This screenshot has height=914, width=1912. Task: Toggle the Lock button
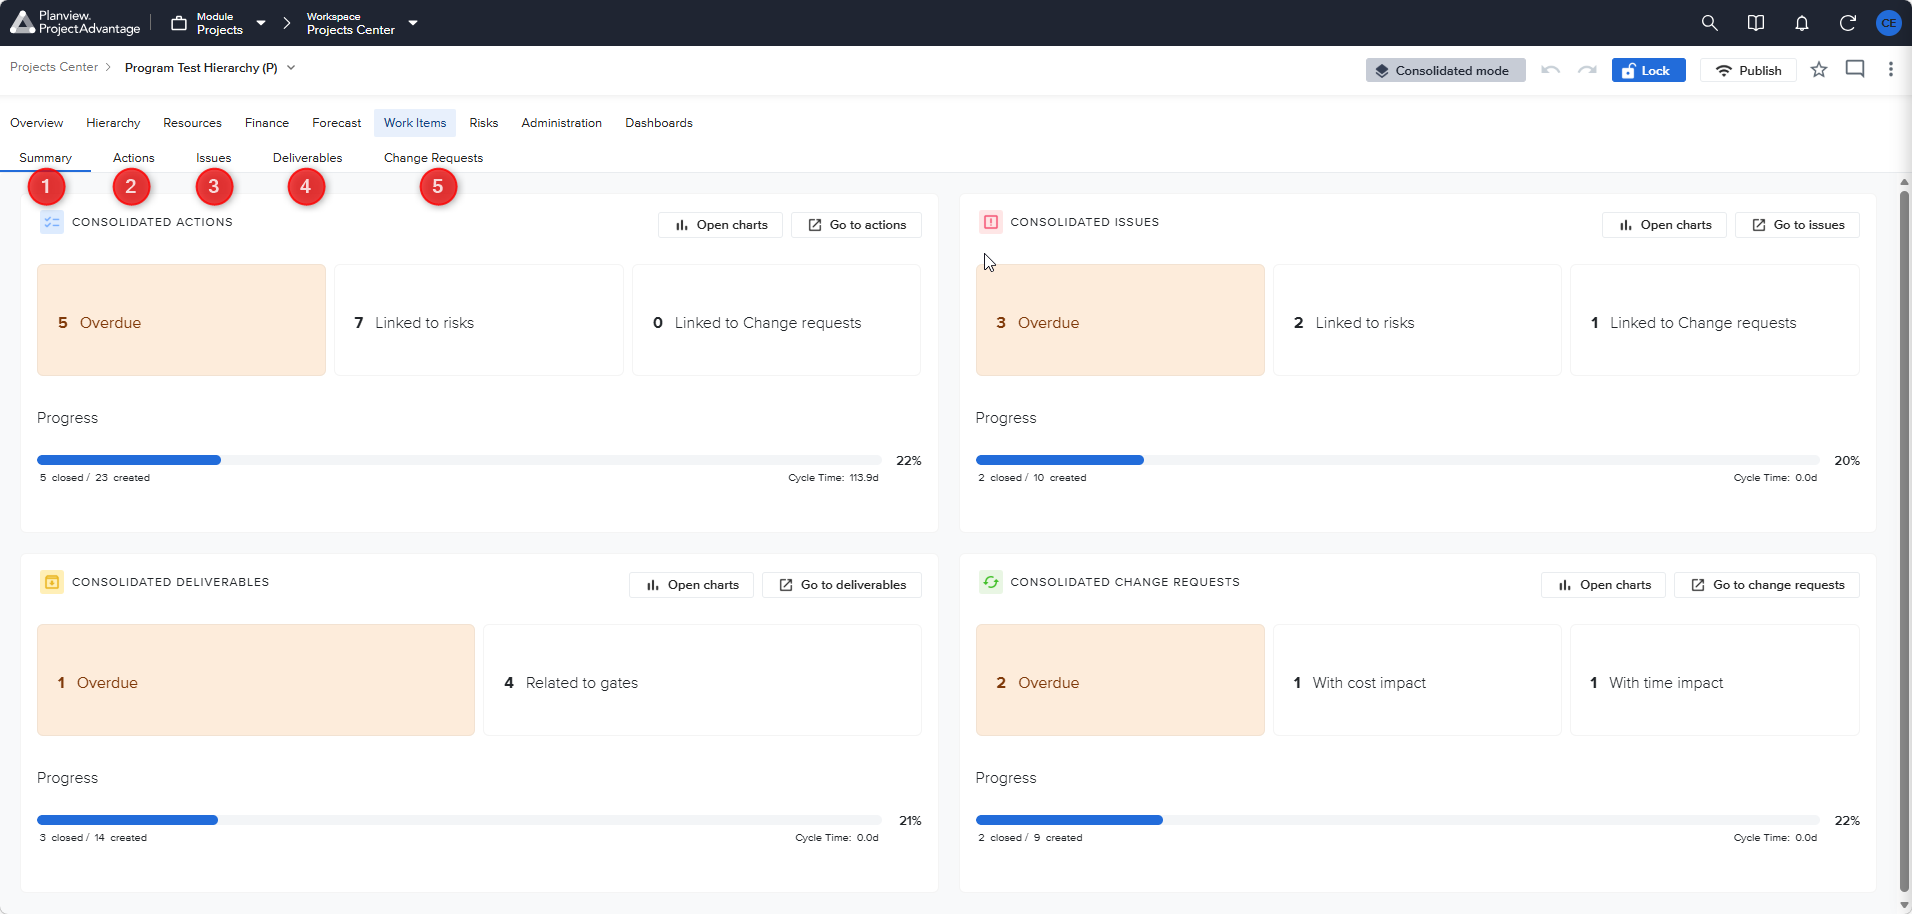point(1648,70)
